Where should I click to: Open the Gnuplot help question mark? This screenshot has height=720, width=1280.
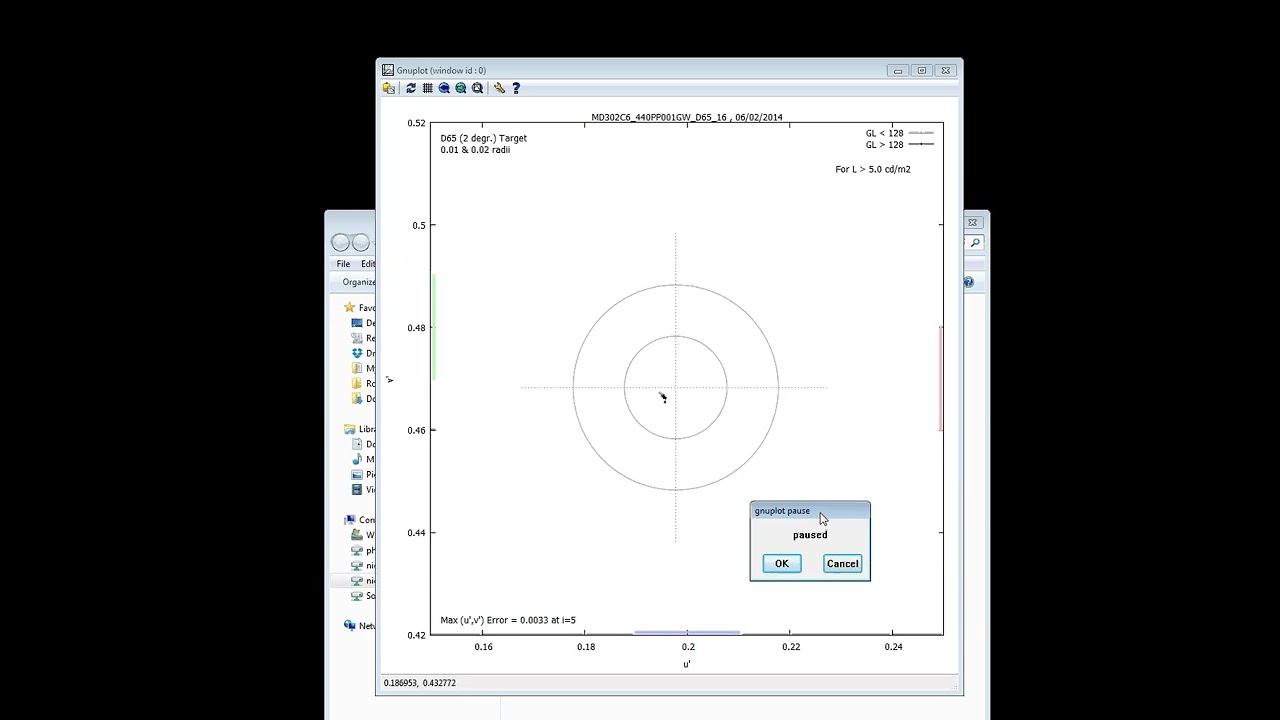click(516, 88)
